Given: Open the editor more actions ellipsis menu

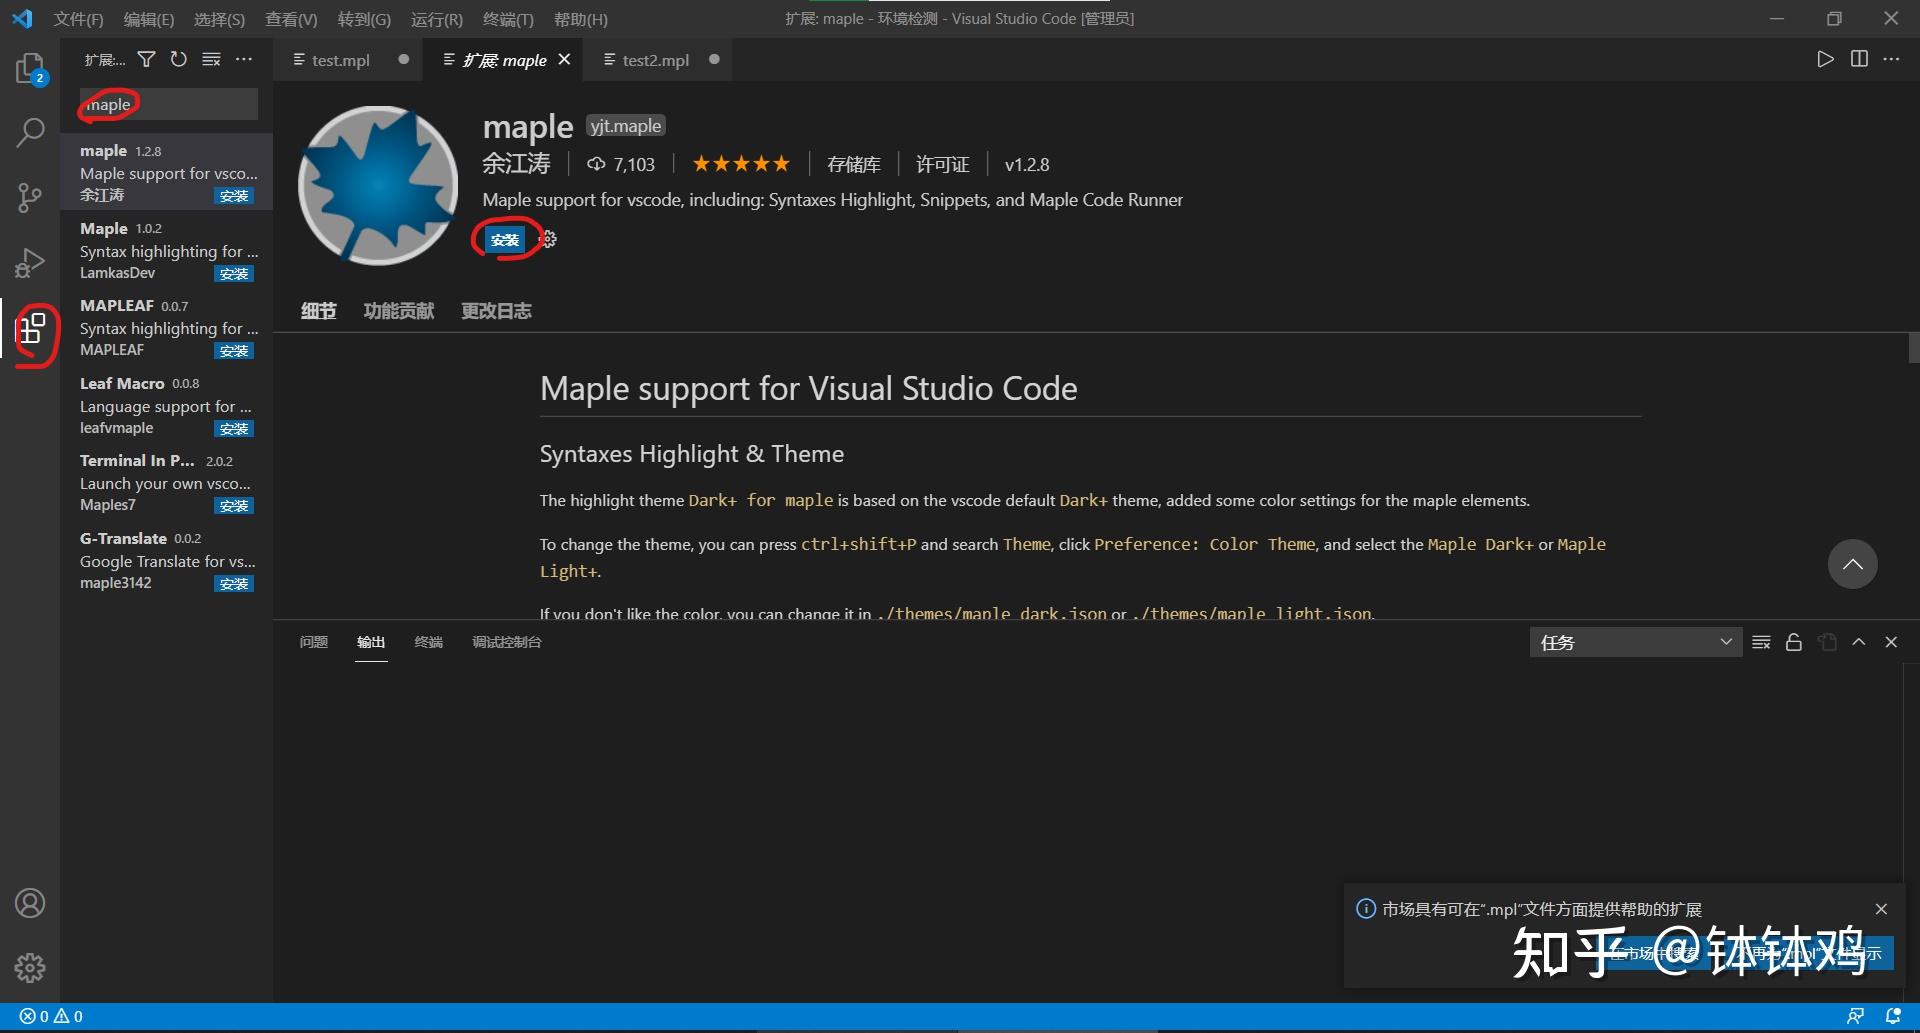Looking at the screenshot, I should coord(1892,58).
